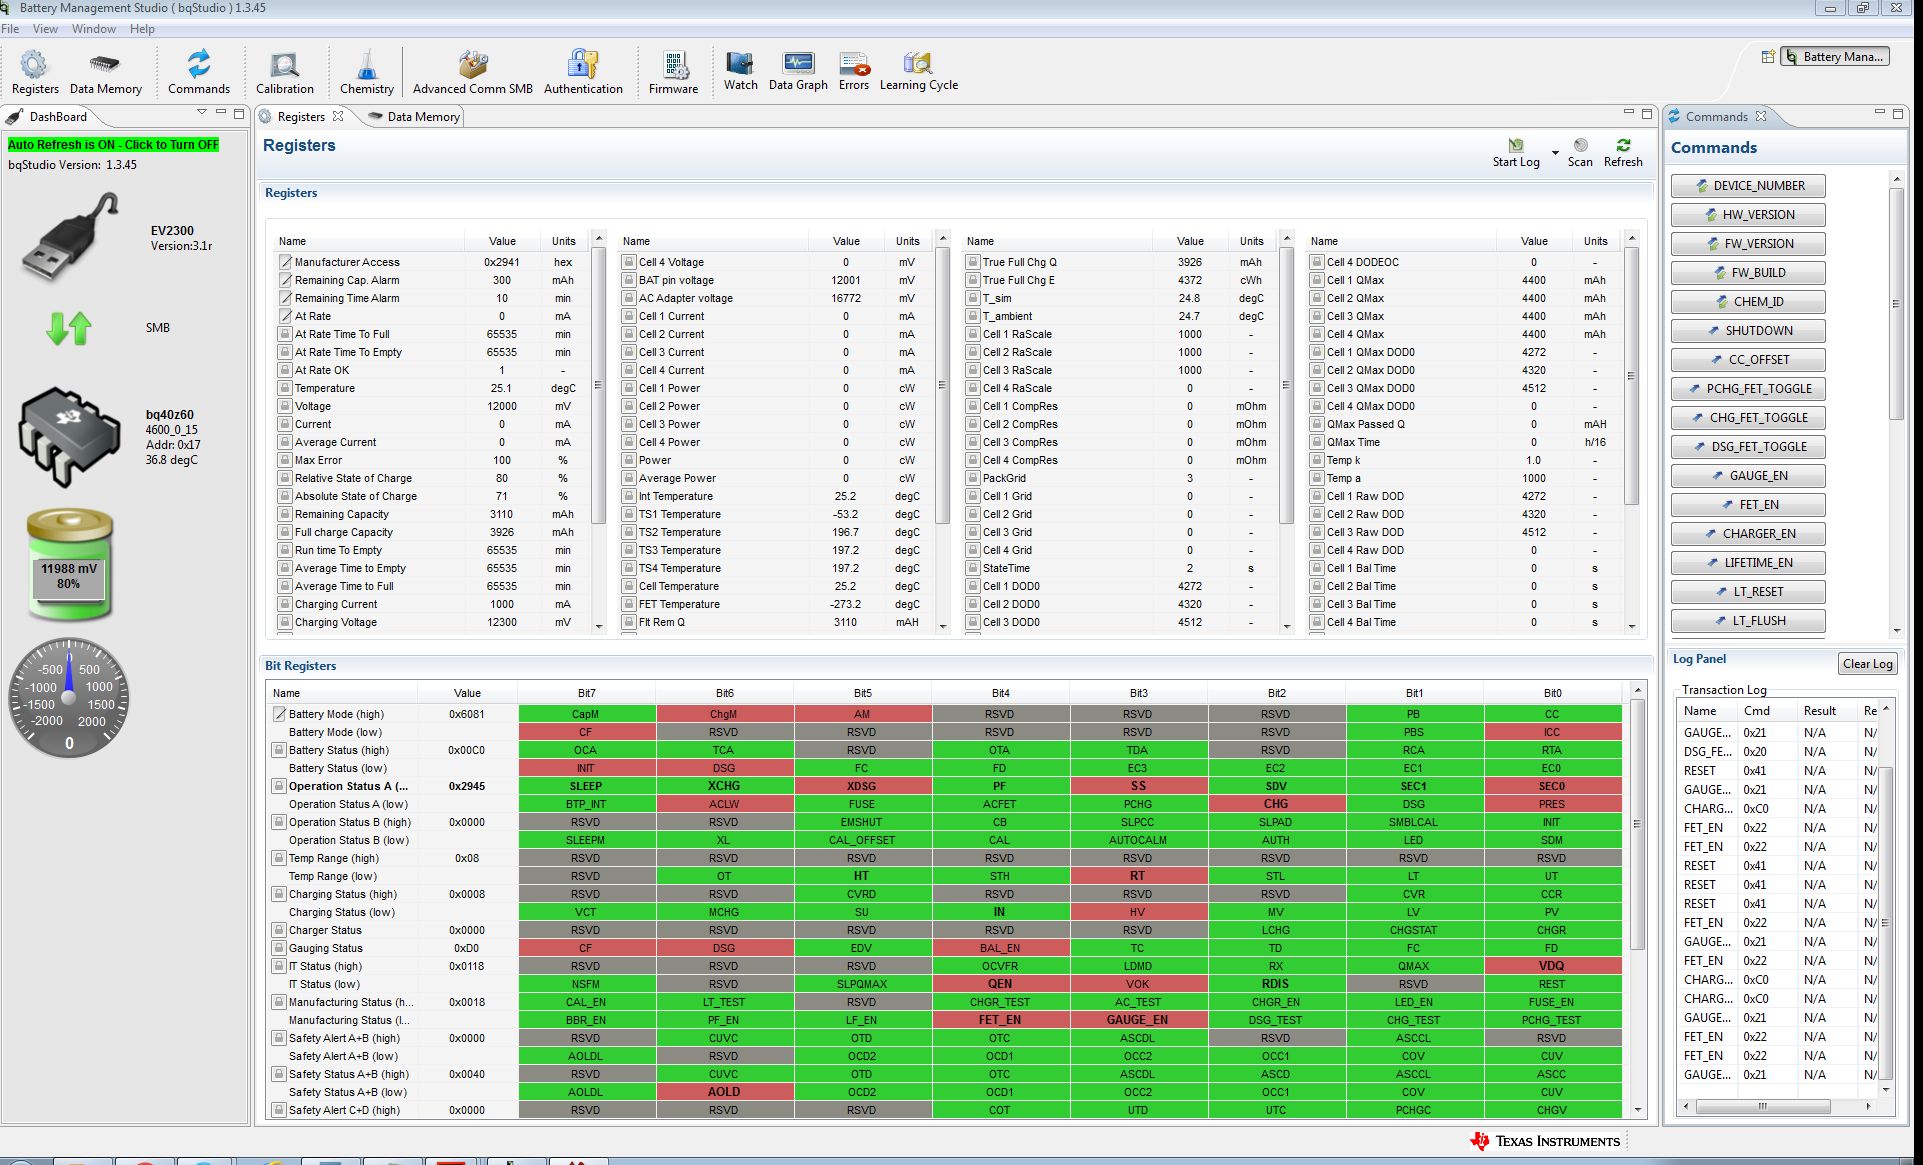Toggle lock icon for Cell 4 Voltage

pos(629,262)
